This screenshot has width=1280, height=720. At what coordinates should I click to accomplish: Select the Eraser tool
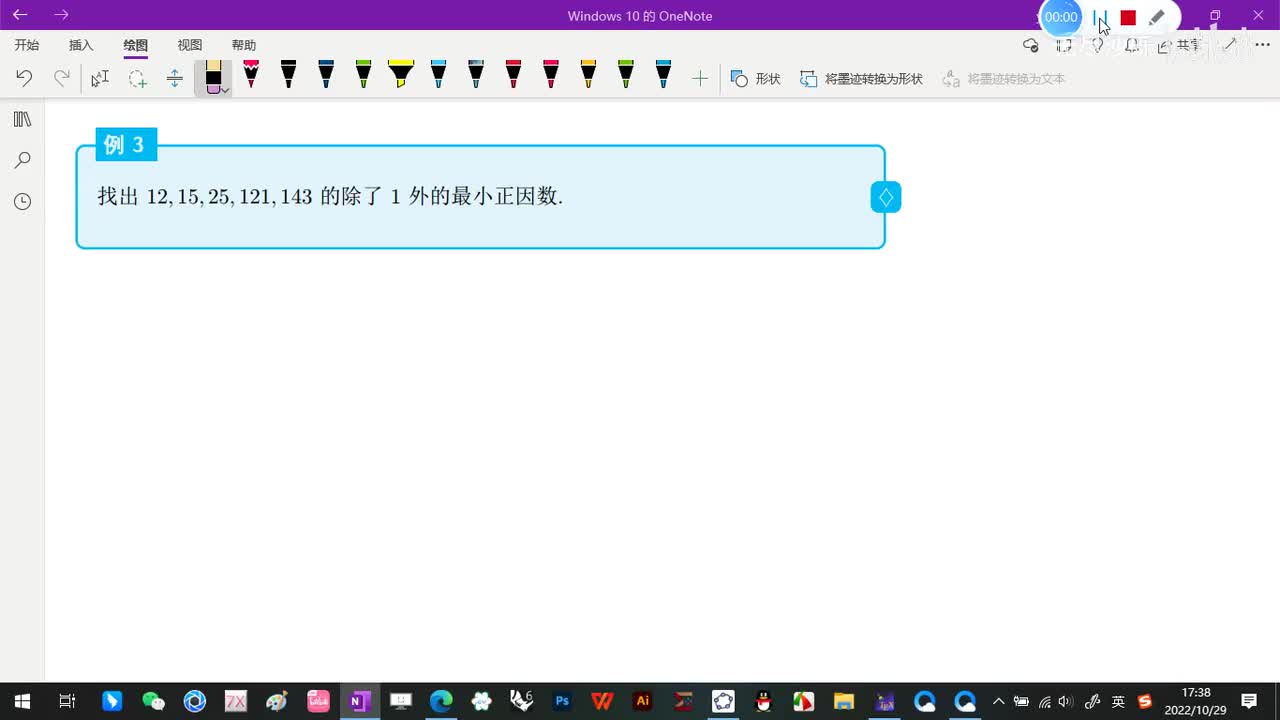(x=212, y=77)
